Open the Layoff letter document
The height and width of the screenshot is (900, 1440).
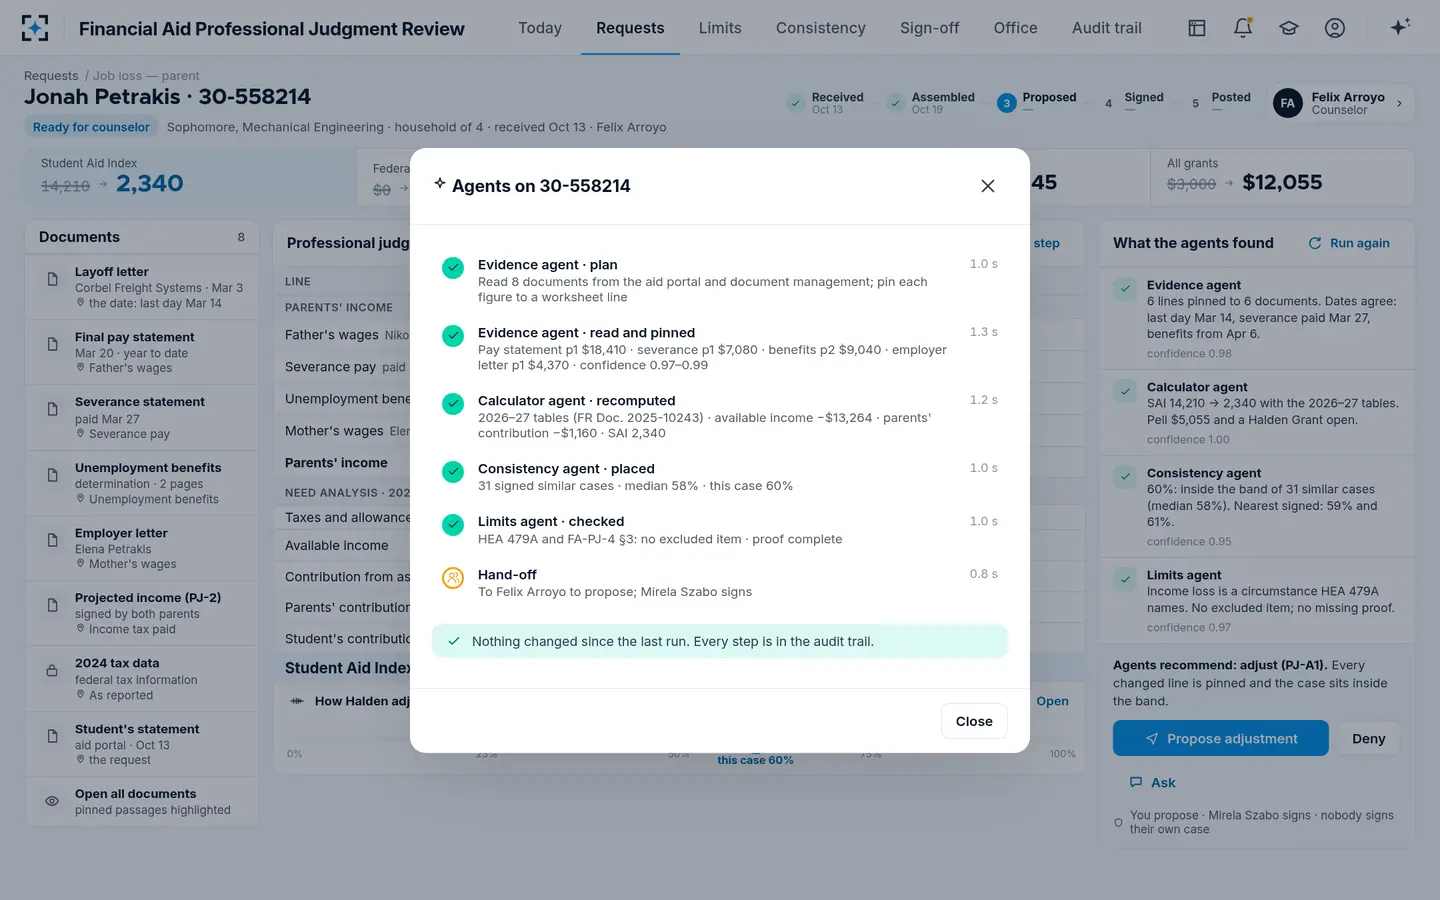pyautogui.click(x=141, y=287)
